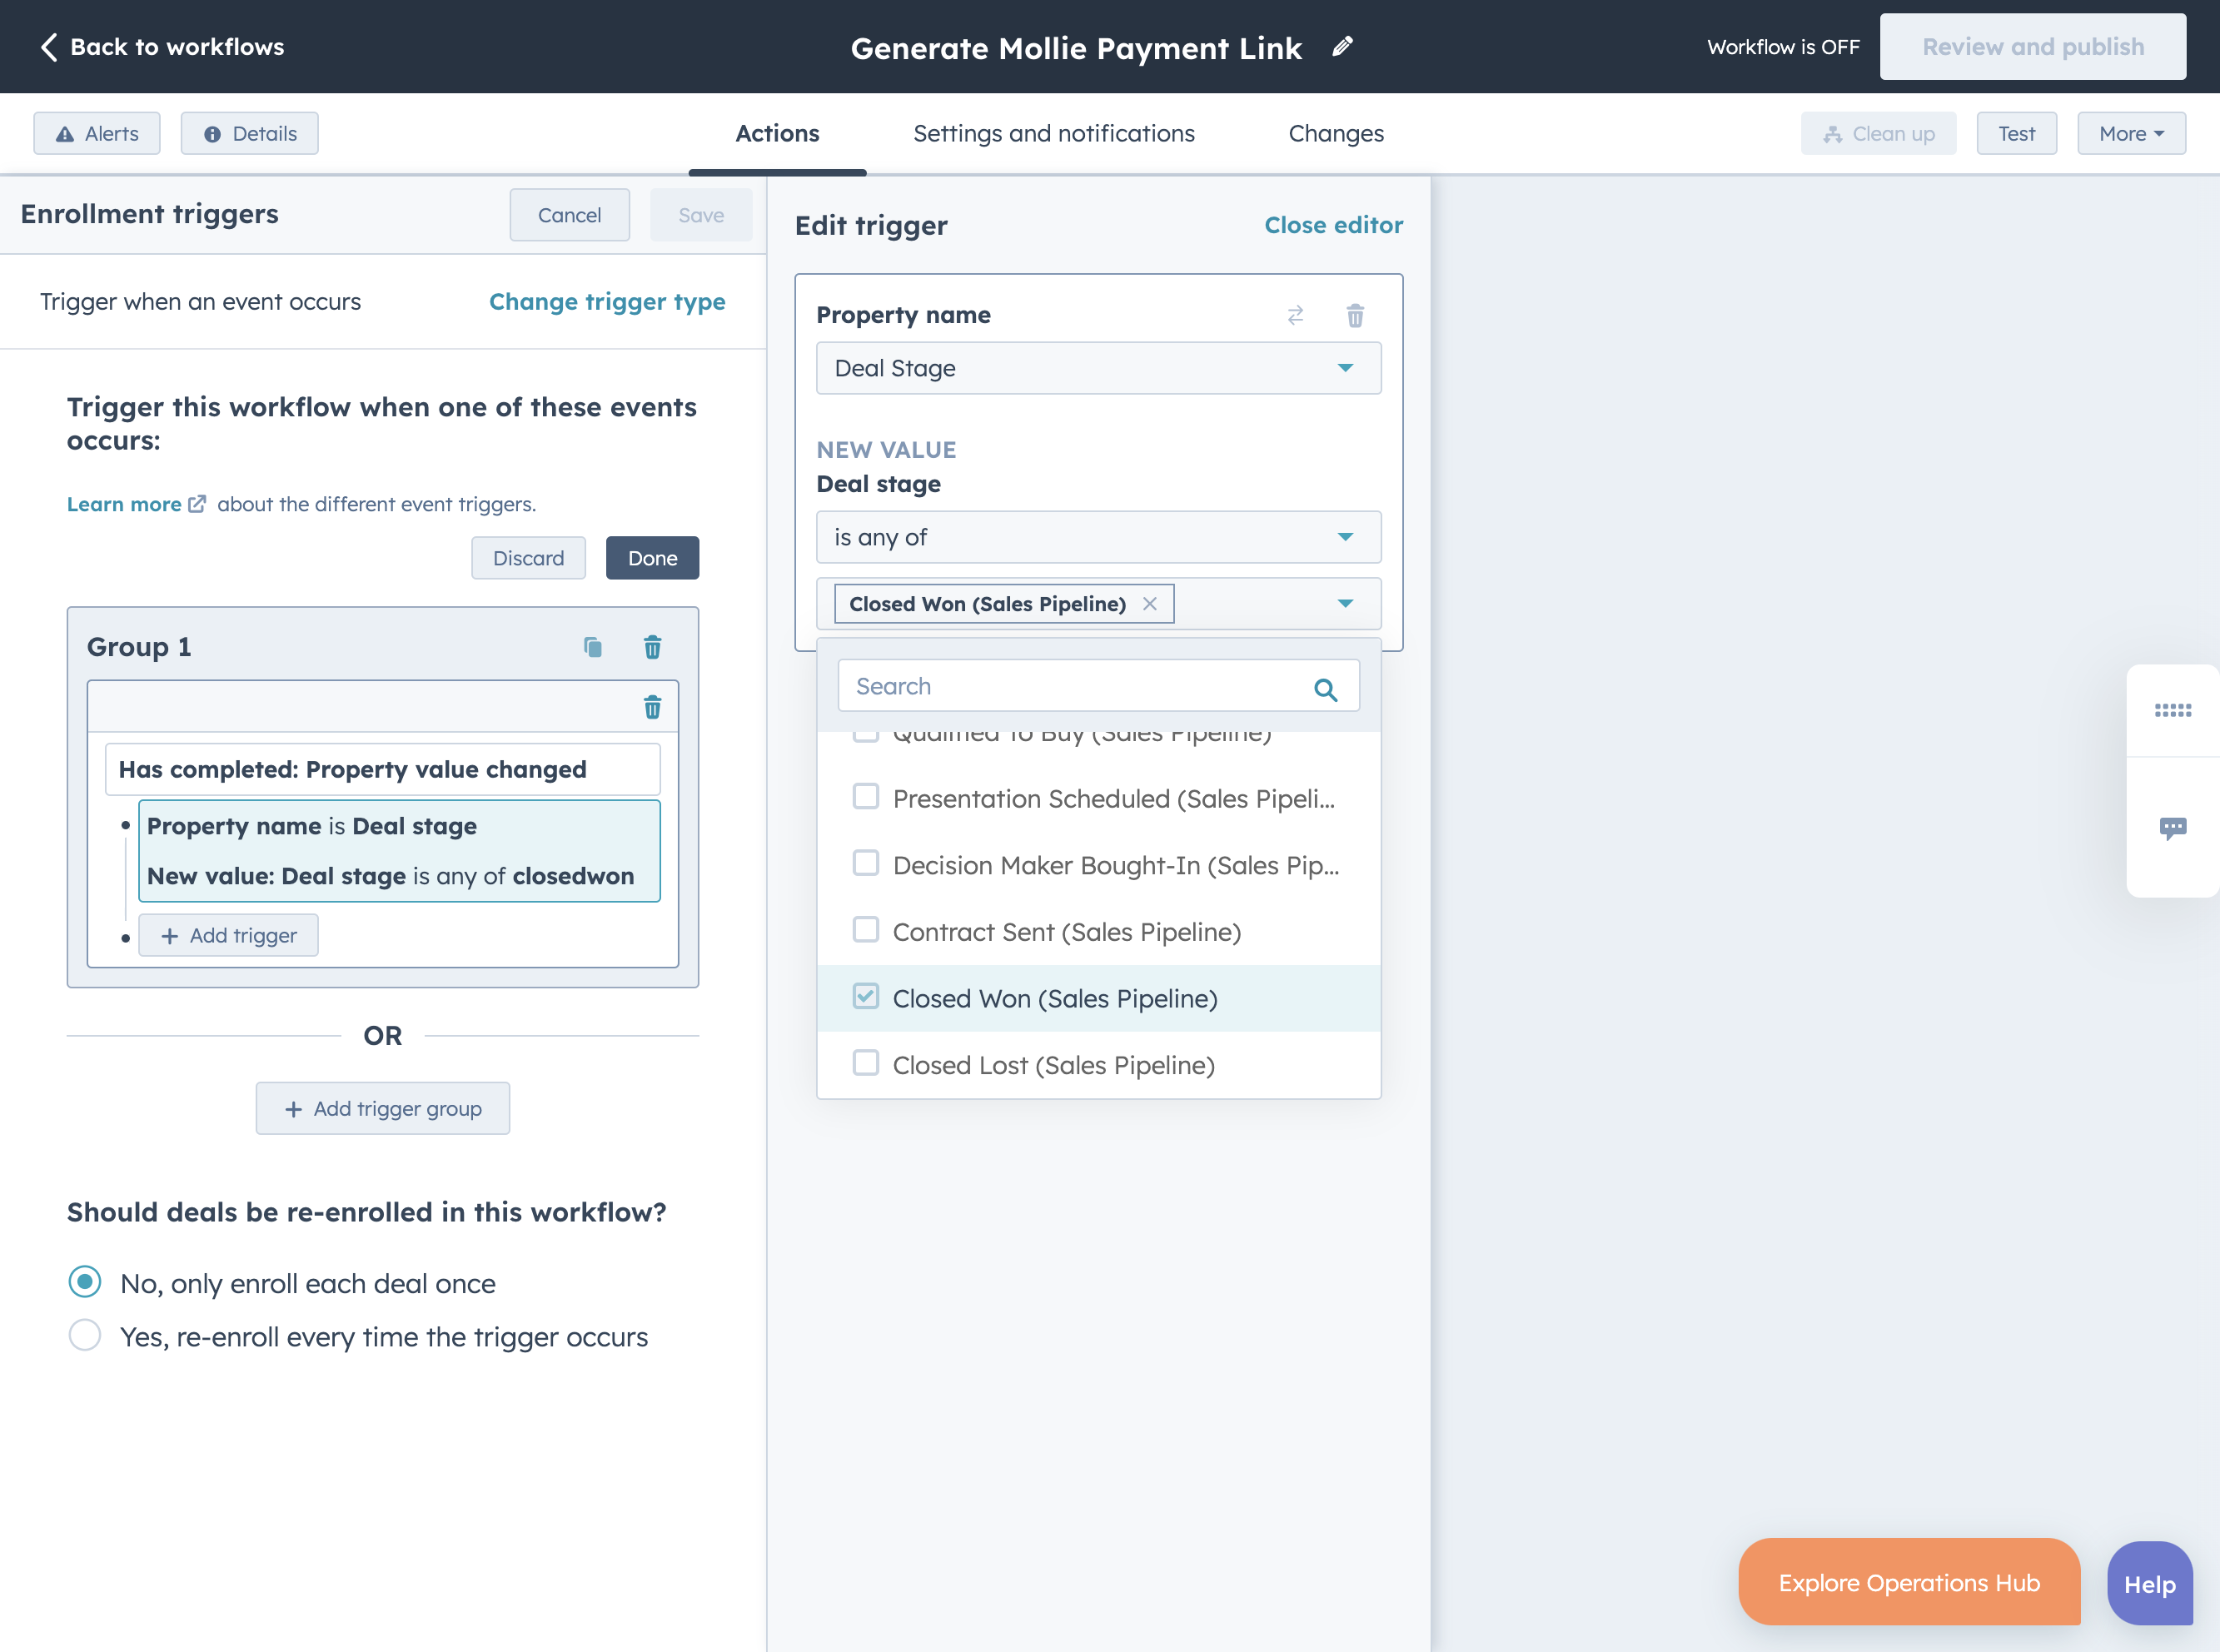
Task: Click Review and publish button
Action: pyautogui.click(x=2032, y=47)
